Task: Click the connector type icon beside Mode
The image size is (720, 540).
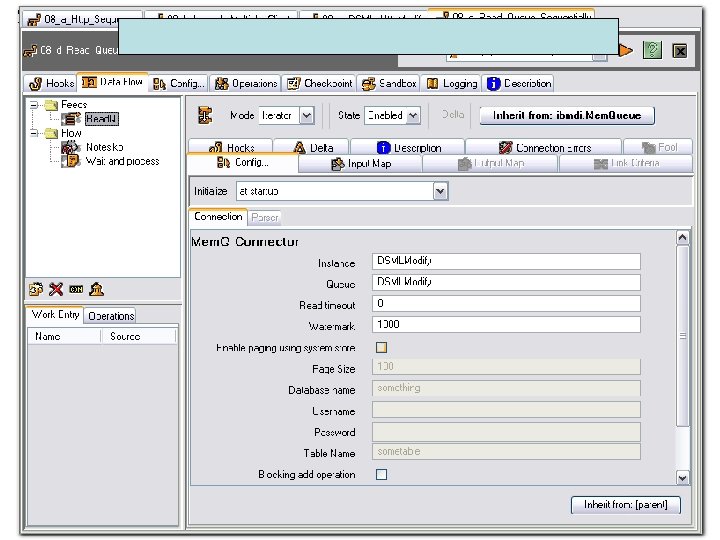Action: 205,115
